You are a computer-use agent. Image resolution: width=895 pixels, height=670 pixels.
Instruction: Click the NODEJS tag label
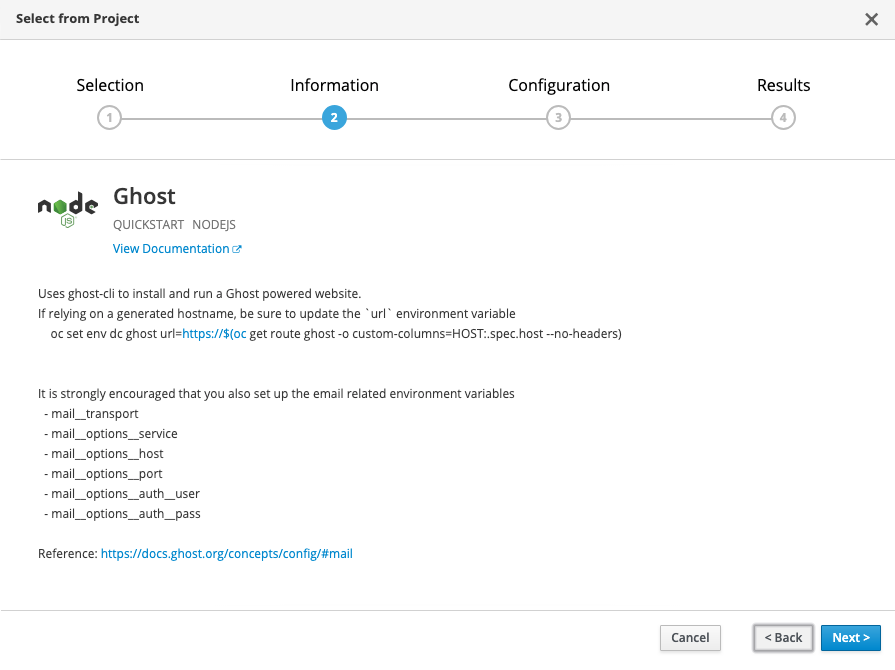click(213, 224)
